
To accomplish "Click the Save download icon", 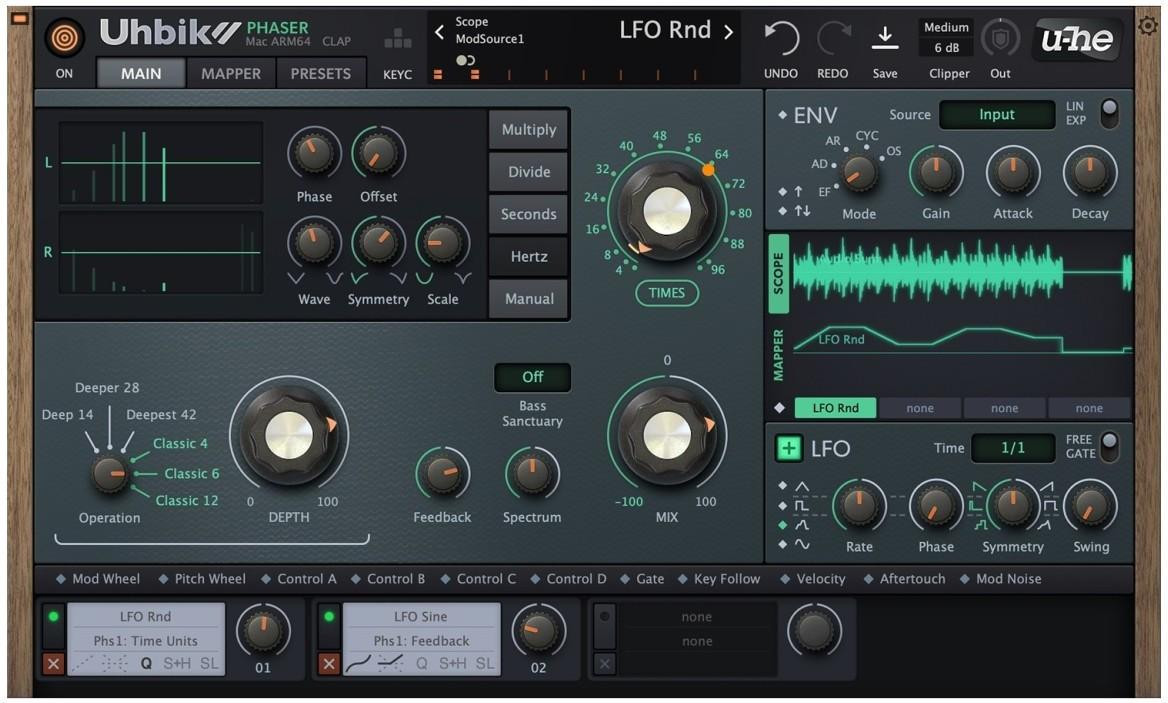I will click(x=885, y=38).
